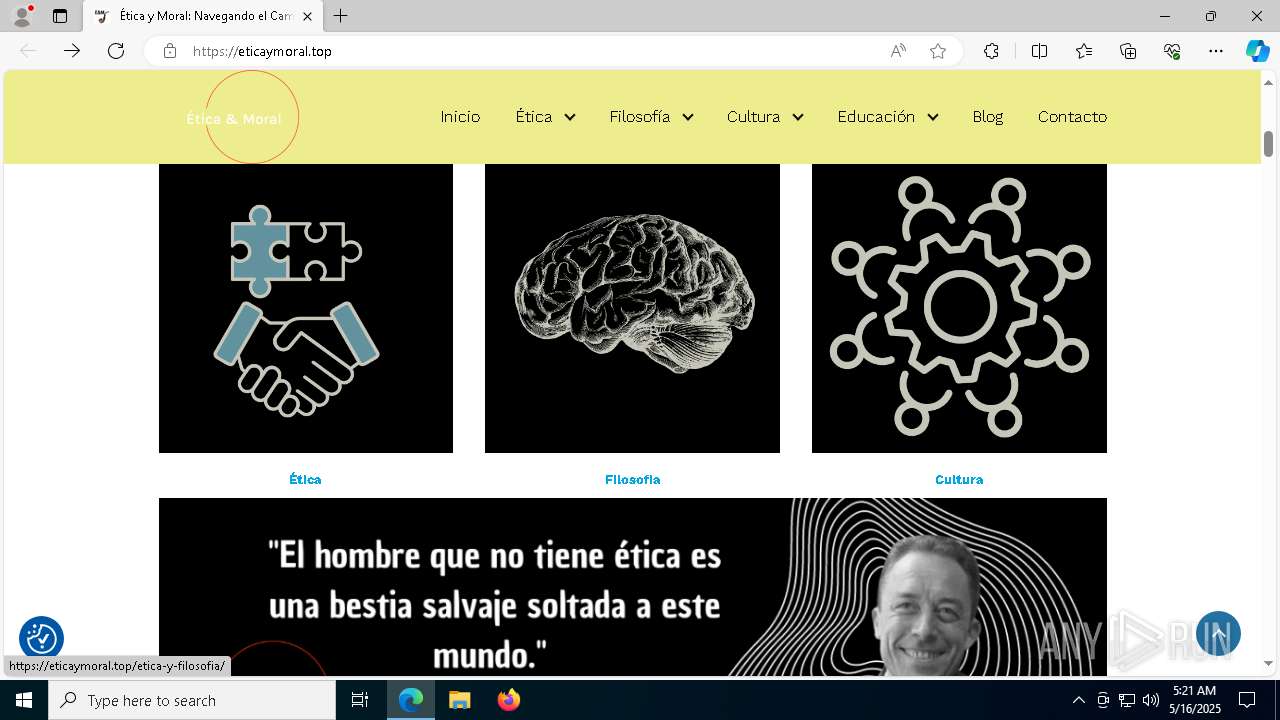This screenshot has height=720, width=1280.
Task: Follow the Cultura caption link
Action: pyautogui.click(x=959, y=480)
